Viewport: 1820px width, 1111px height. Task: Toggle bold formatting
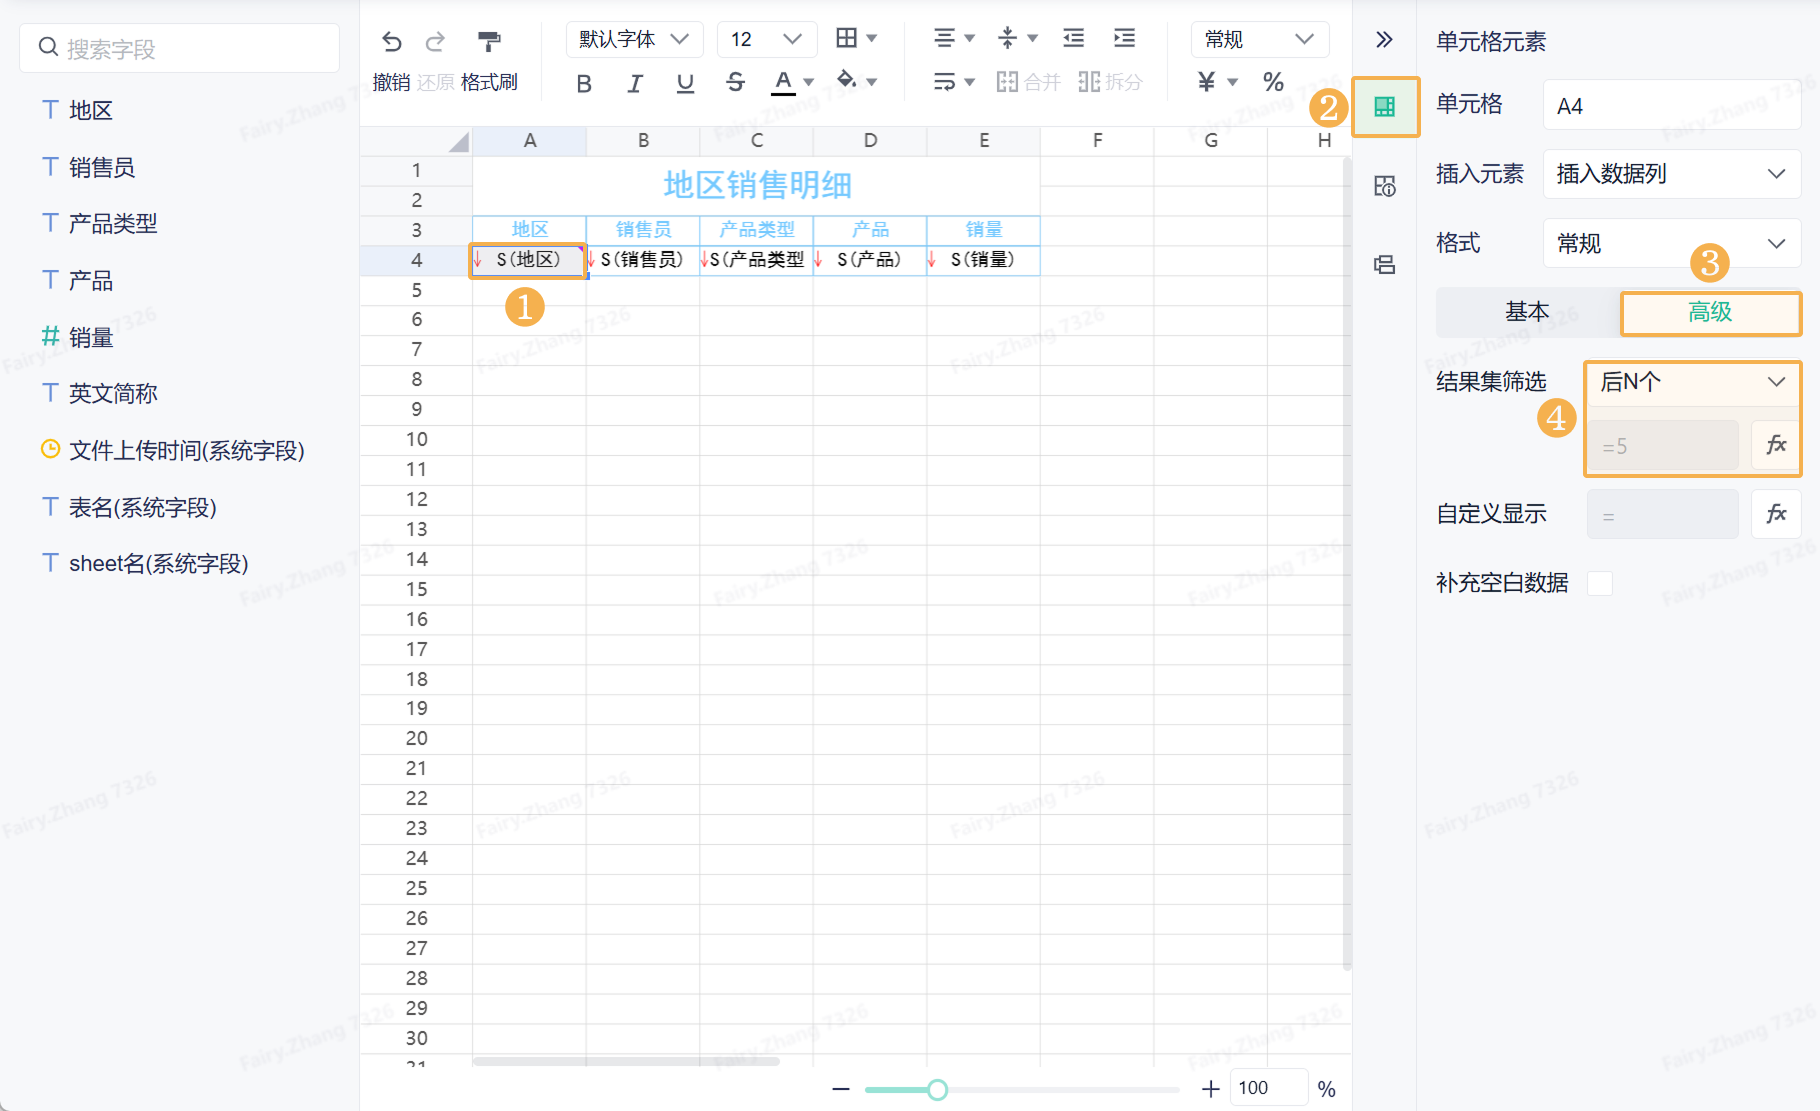point(585,83)
